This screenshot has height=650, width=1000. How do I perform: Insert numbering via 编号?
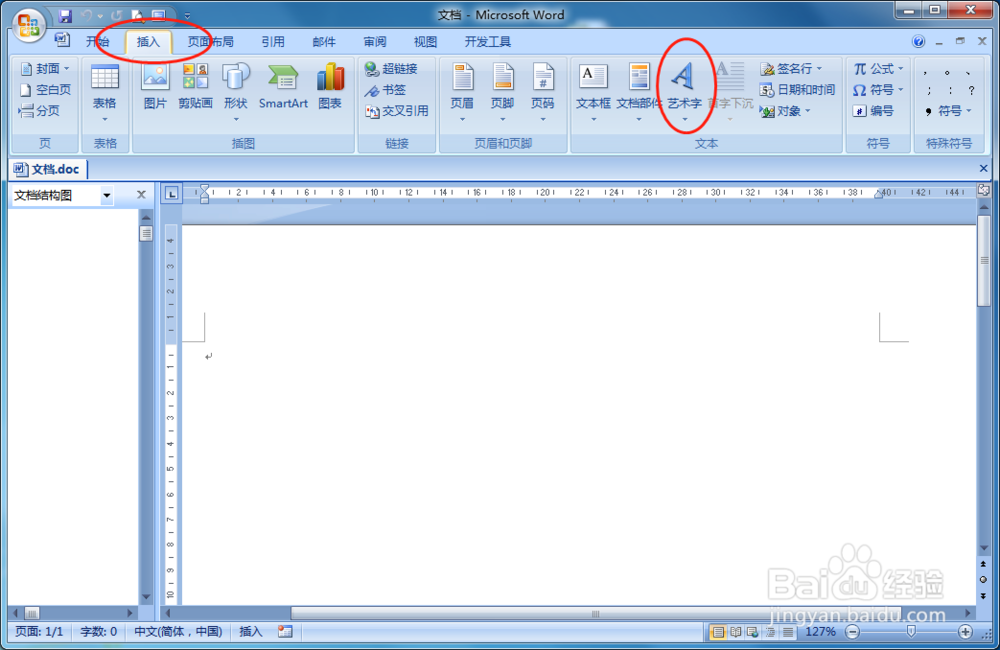point(873,111)
